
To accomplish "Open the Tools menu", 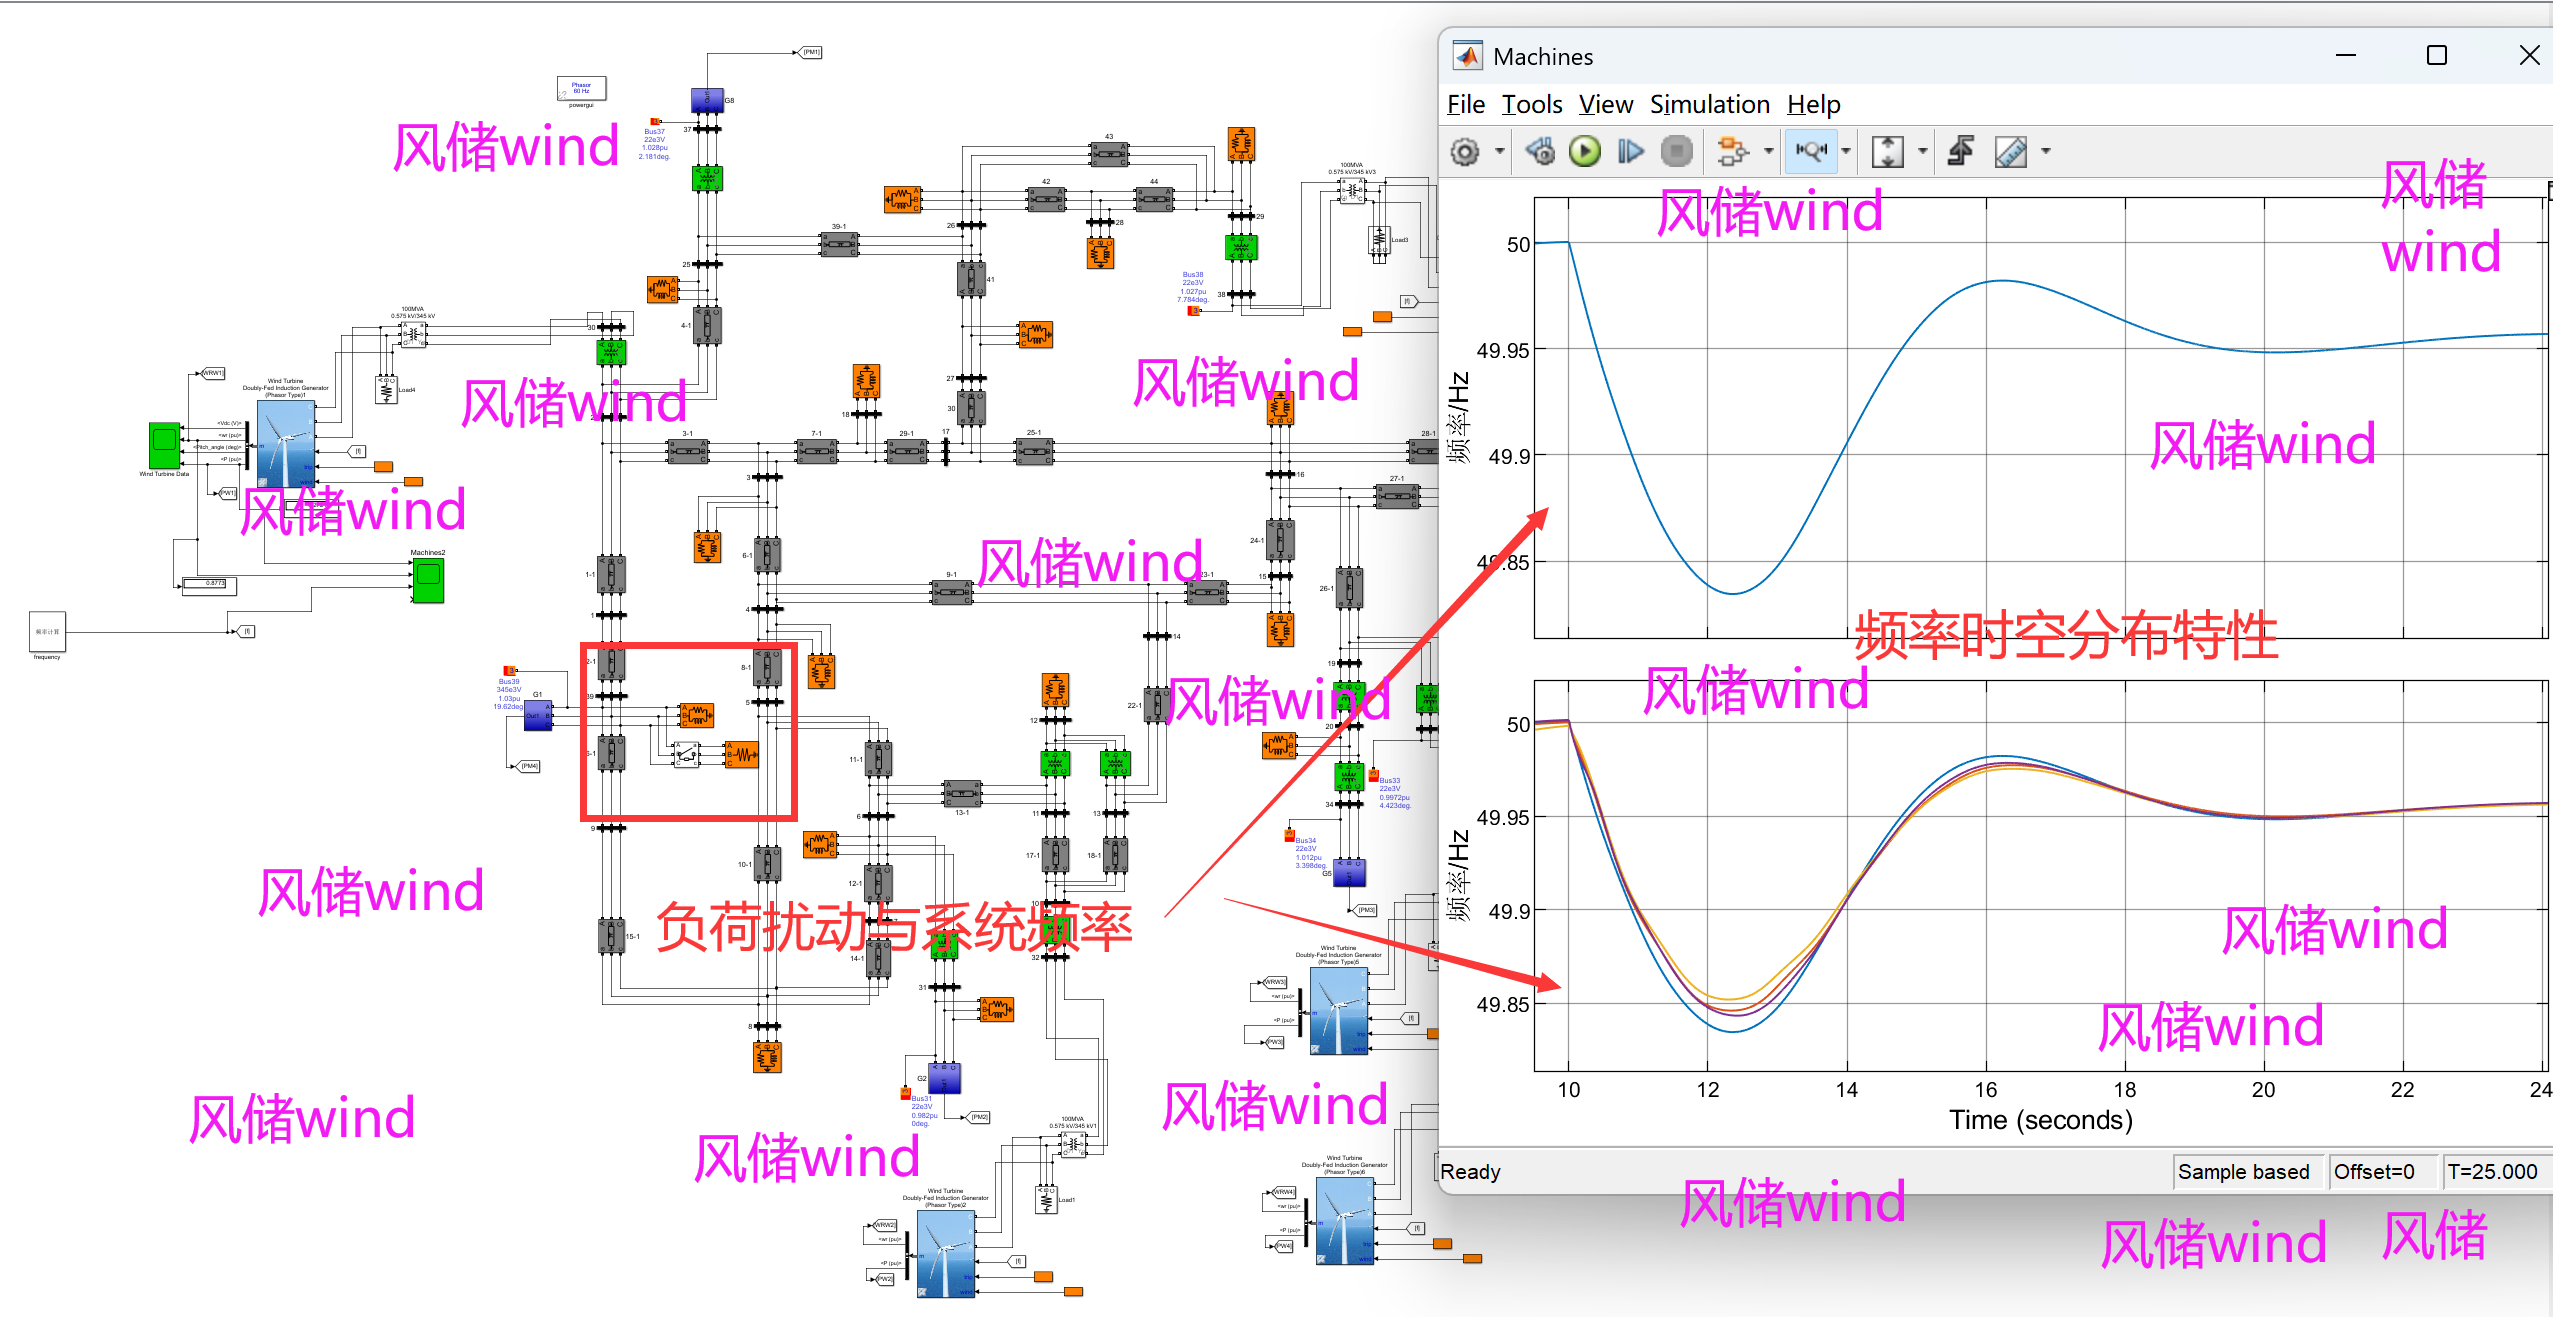I will pyautogui.click(x=1531, y=105).
